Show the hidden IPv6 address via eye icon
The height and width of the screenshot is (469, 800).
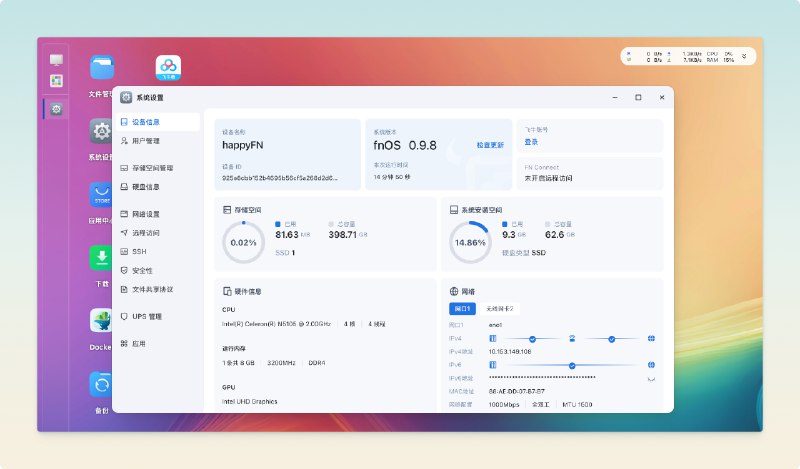[651, 378]
